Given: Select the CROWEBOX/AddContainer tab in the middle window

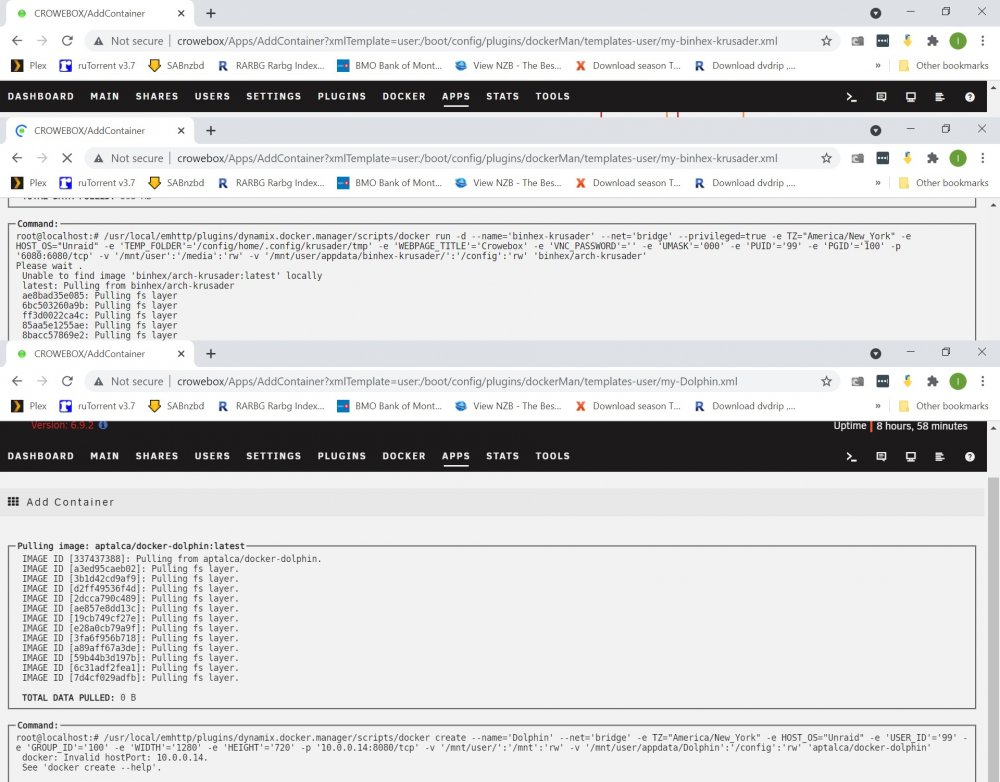Looking at the screenshot, I should pos(99,131).
